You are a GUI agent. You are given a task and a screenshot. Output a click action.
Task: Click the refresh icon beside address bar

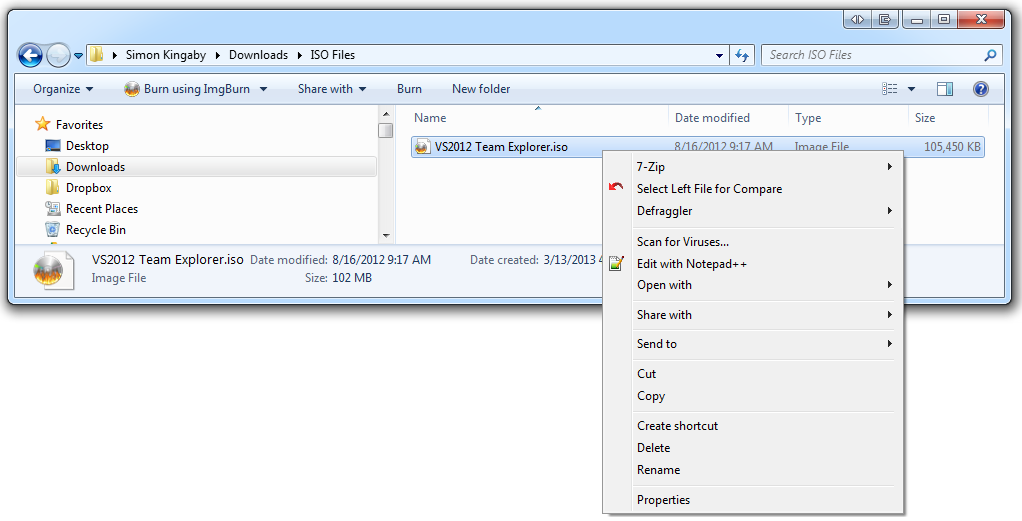click(742, 56)
